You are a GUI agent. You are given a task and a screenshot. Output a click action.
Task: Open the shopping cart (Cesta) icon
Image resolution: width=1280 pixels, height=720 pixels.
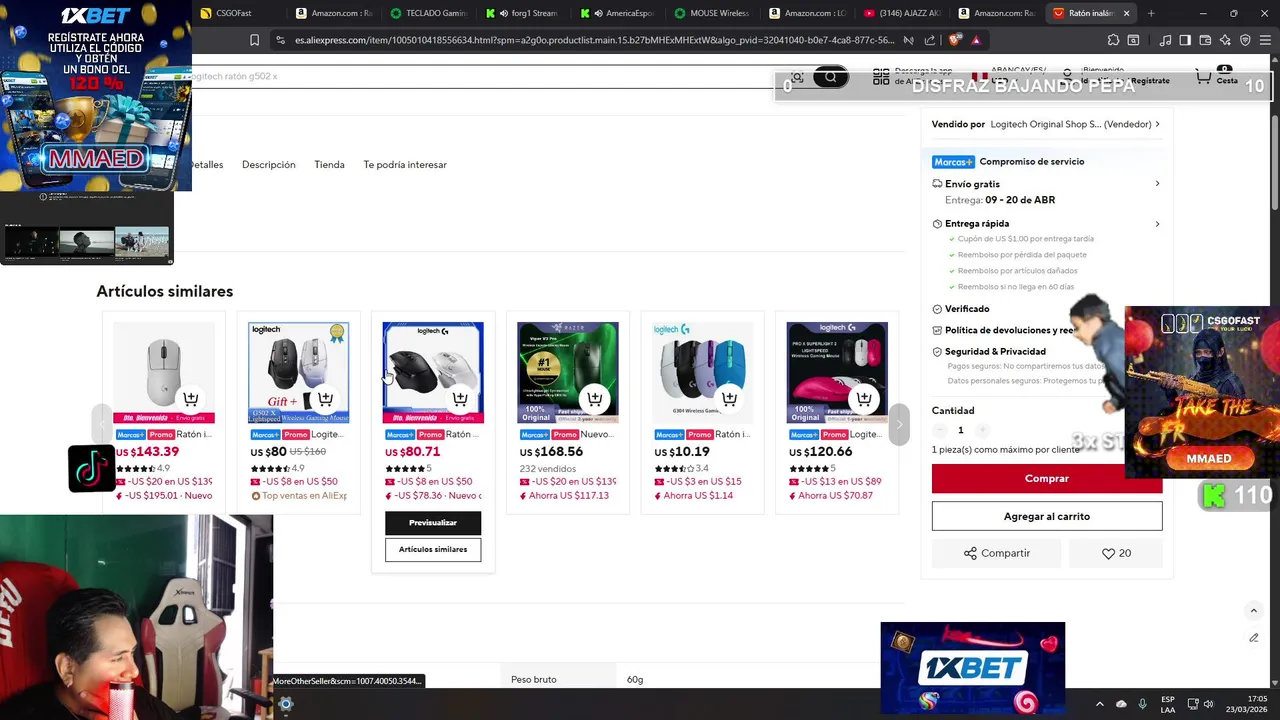(1204, 77)
